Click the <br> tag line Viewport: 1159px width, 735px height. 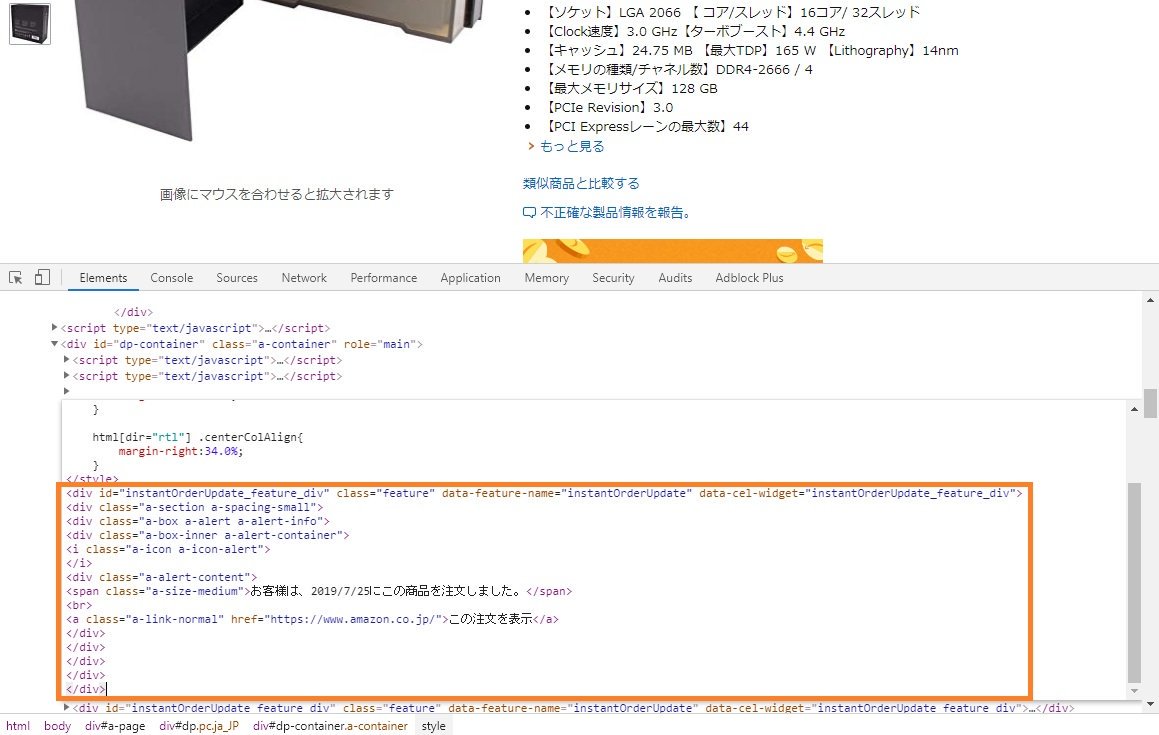click(79, 605)
